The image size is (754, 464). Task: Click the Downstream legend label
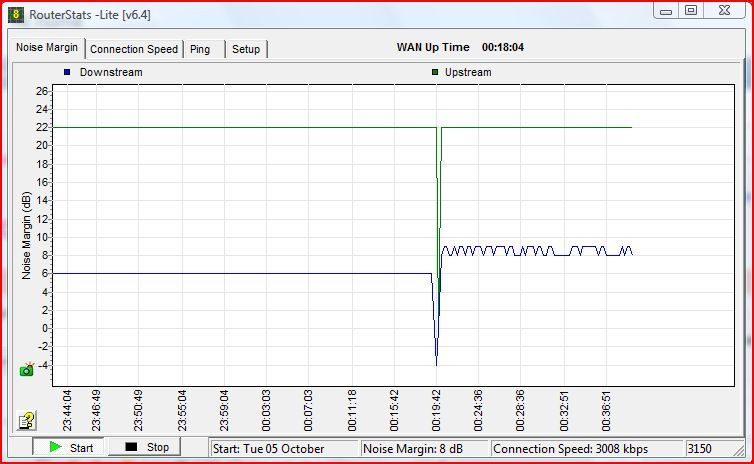[x=111, y=72]
